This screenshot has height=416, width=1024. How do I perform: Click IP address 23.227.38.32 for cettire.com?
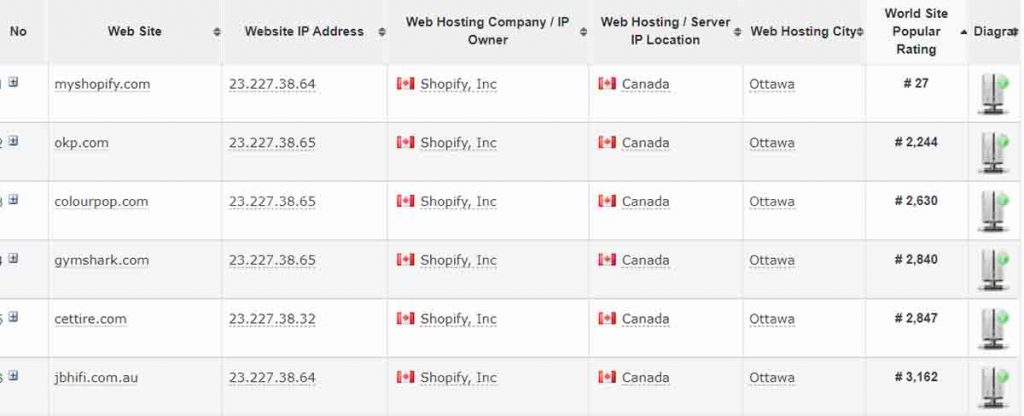272,320
